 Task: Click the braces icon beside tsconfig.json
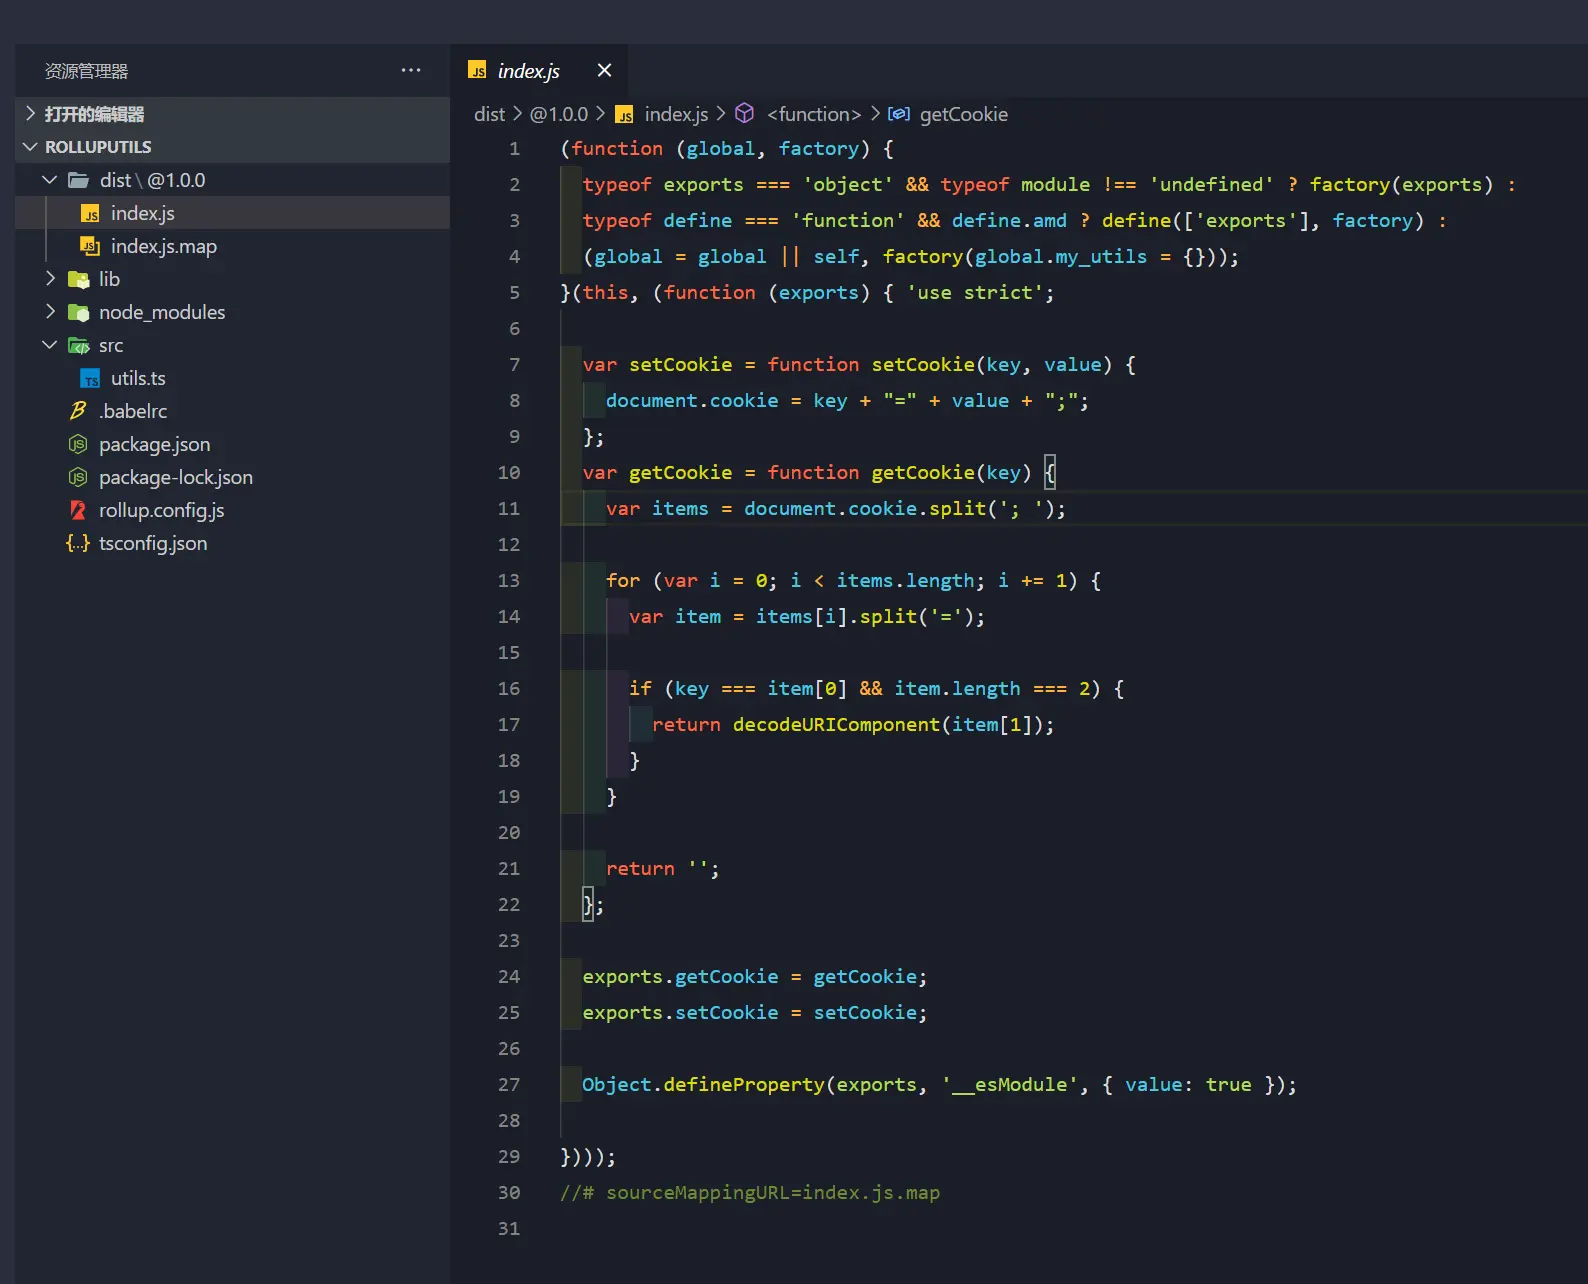(78, 543)
